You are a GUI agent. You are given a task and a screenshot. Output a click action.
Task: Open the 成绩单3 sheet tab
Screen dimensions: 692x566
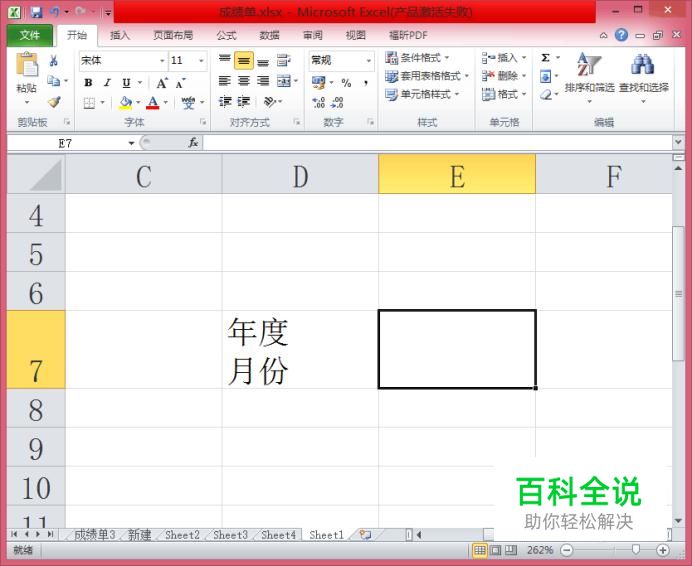tap(94, 535)
